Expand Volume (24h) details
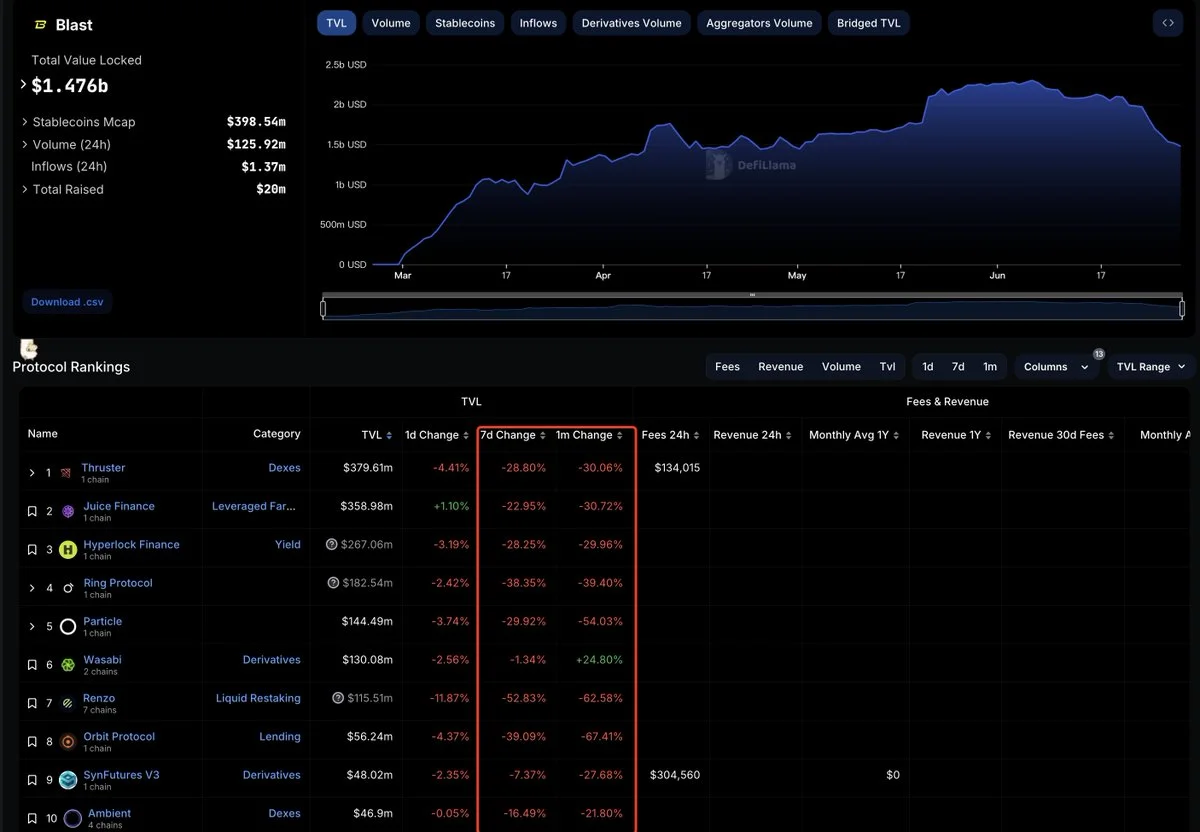The image size is (1200, 832). tap(24, 145)
